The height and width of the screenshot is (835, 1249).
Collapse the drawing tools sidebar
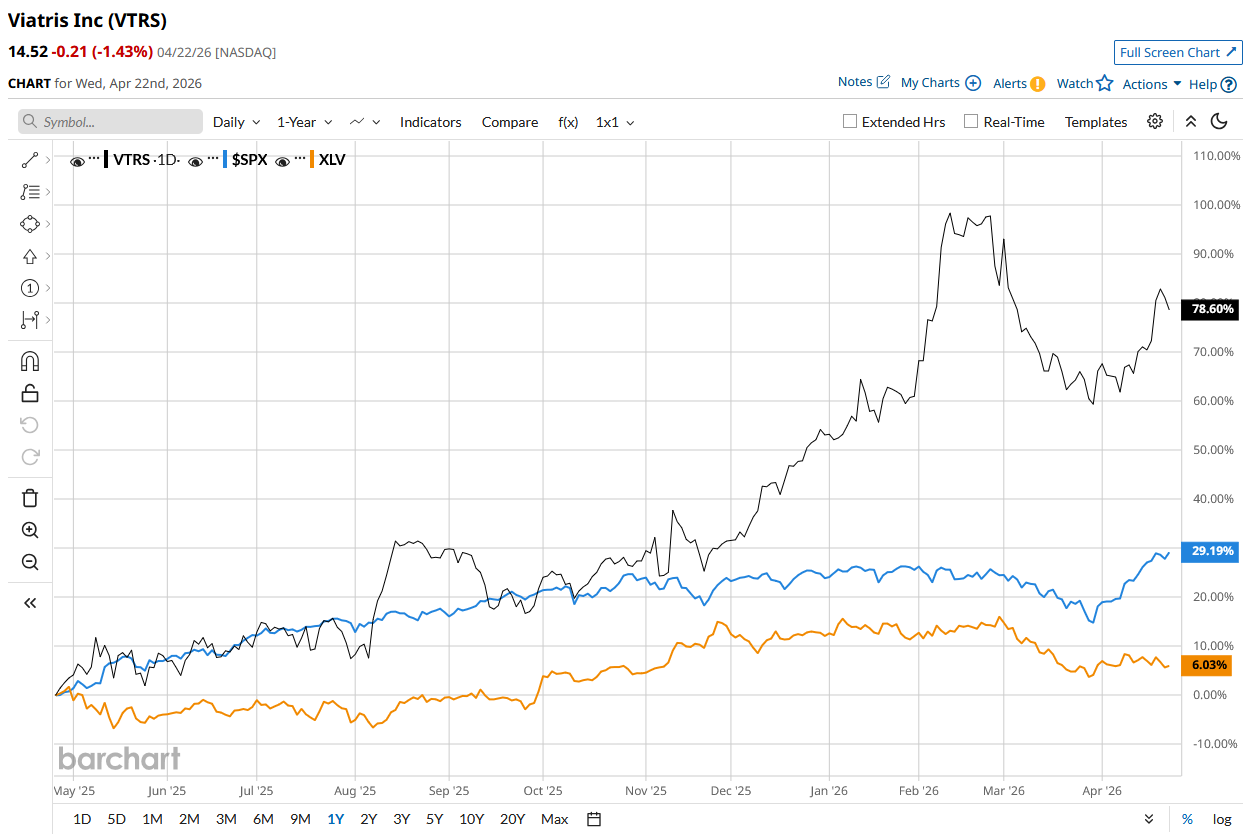(x=30, y=602)
